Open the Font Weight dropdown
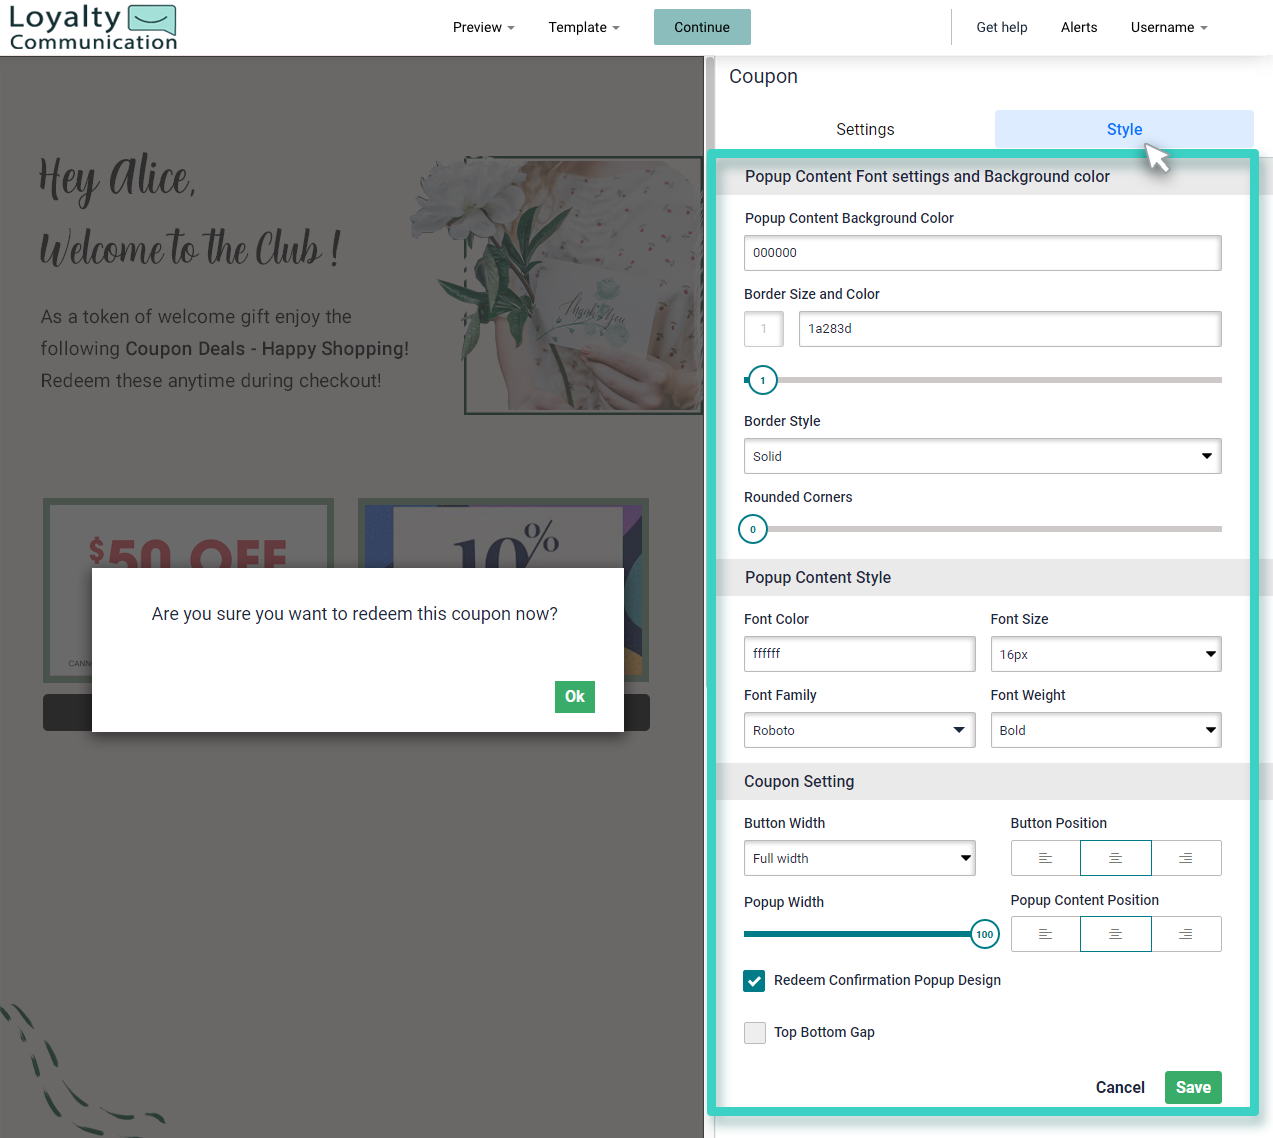Screen dimensions: 1273x1138 click(1106, 730)
